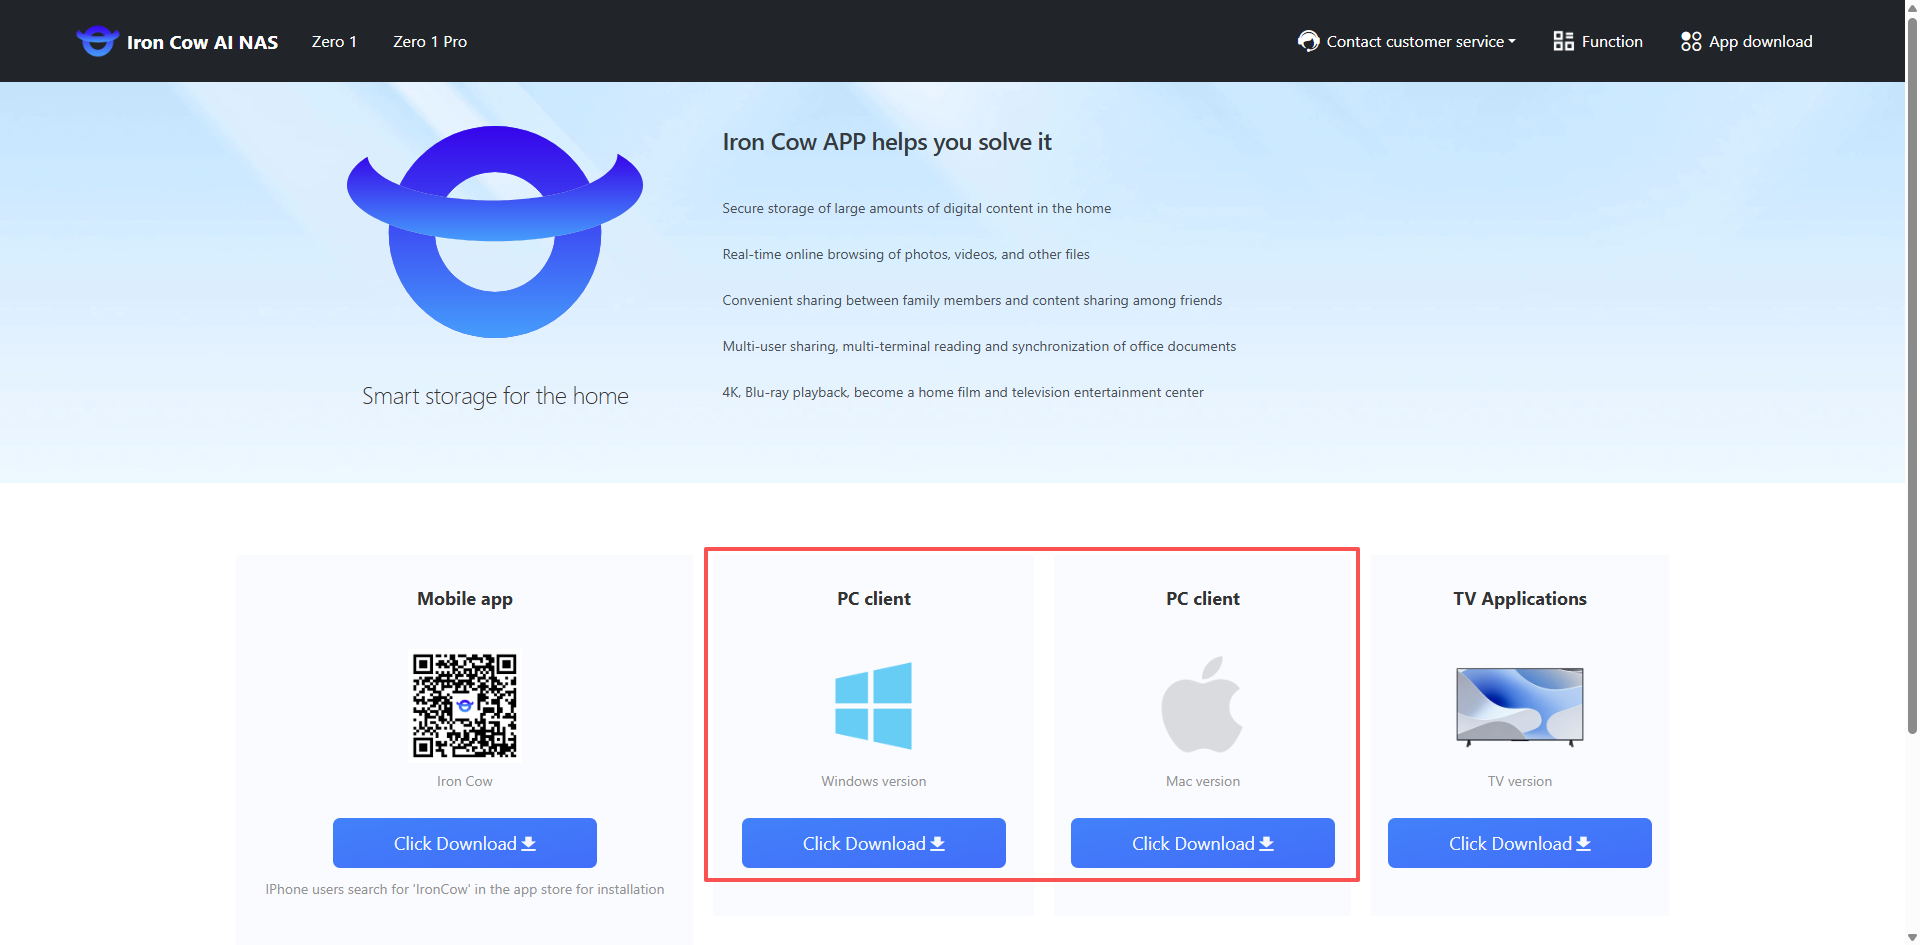Click the Iron Cow logo icon in header

(x=97, y=41)
